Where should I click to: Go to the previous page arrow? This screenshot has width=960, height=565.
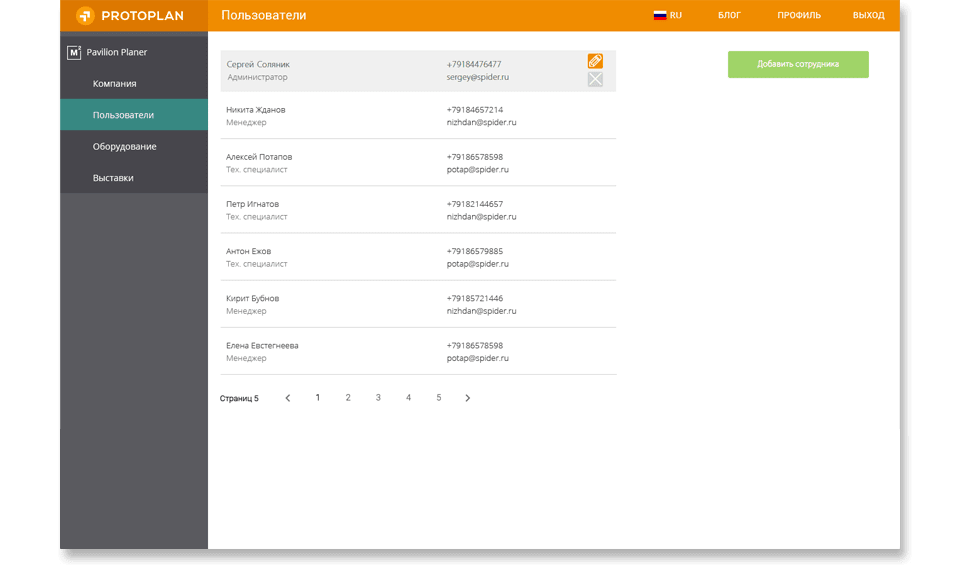pos(288,398)
